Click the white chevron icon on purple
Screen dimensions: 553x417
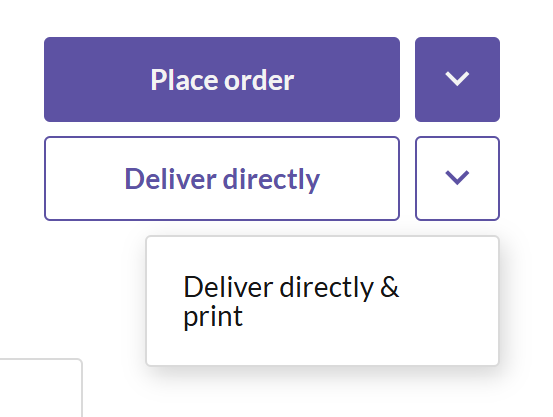pos(457,79)
